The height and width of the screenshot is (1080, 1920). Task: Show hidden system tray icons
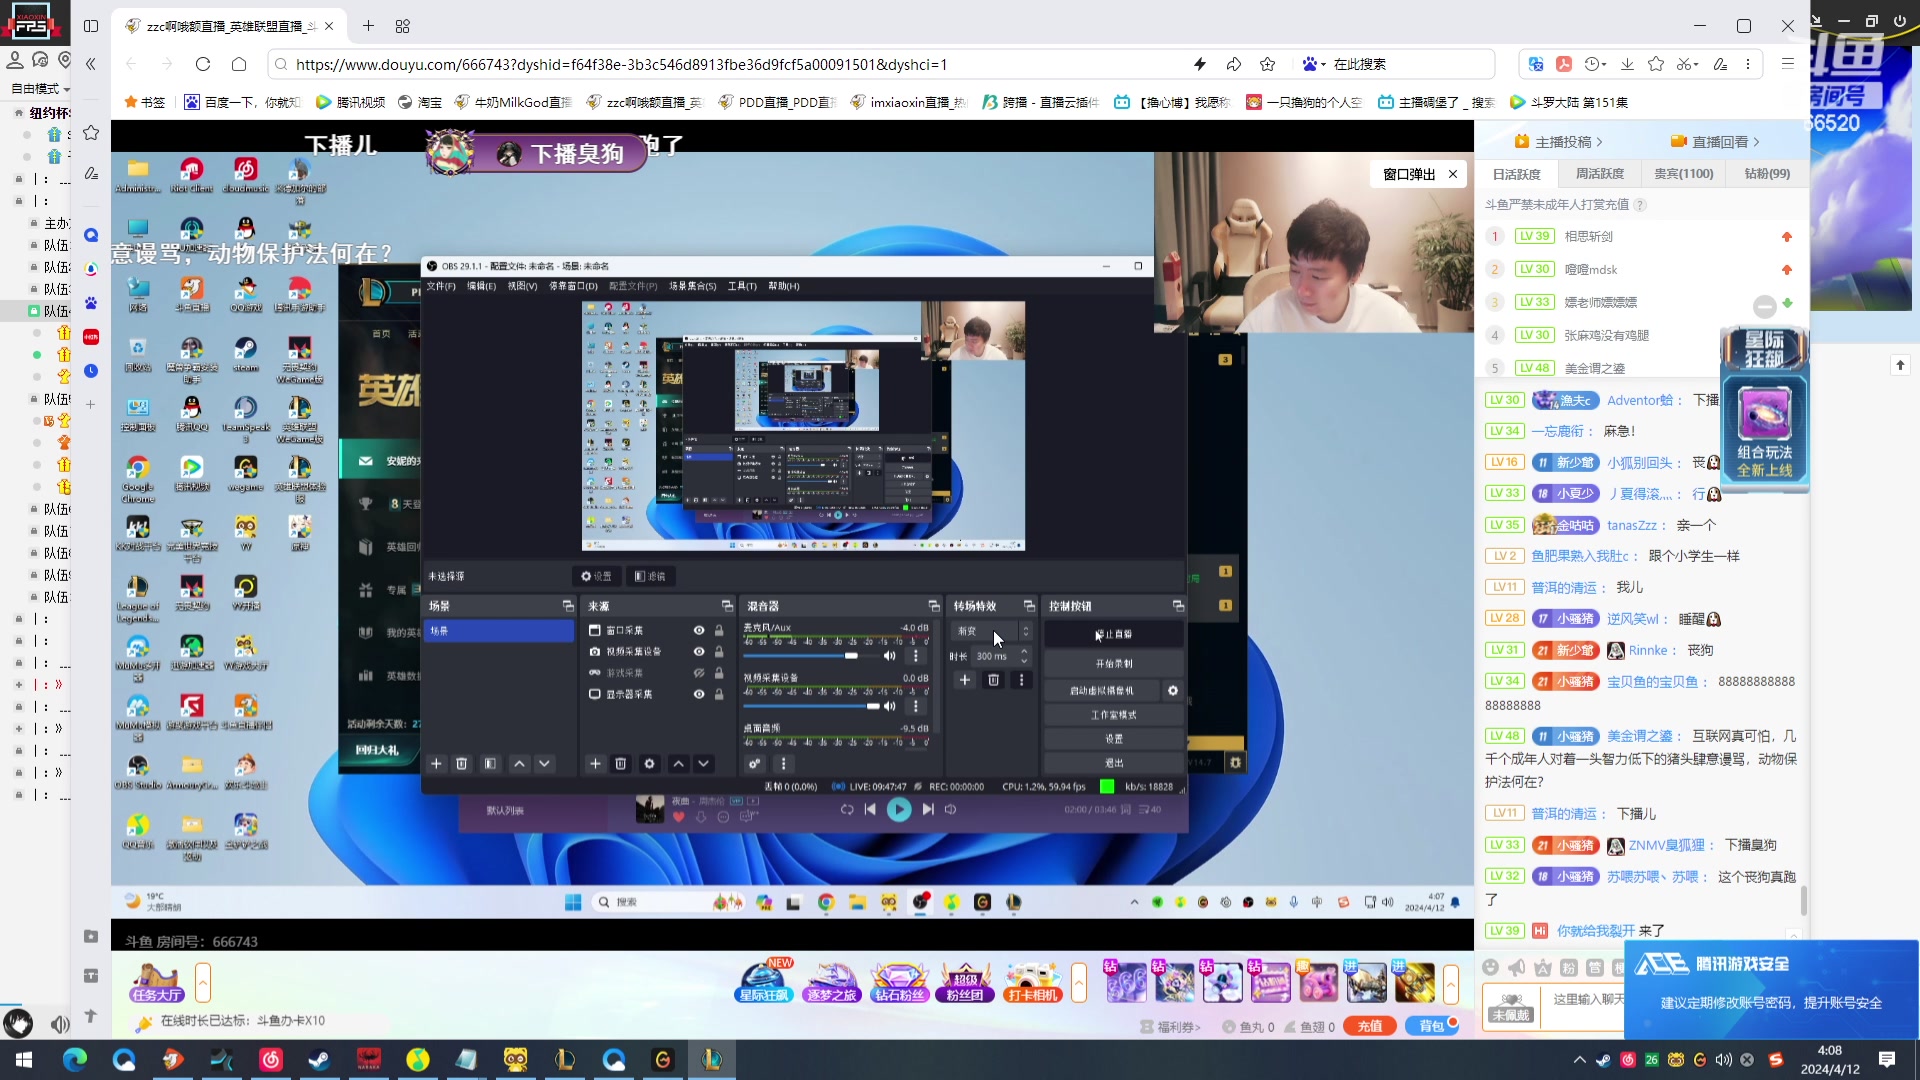tap(1580, 1060)
